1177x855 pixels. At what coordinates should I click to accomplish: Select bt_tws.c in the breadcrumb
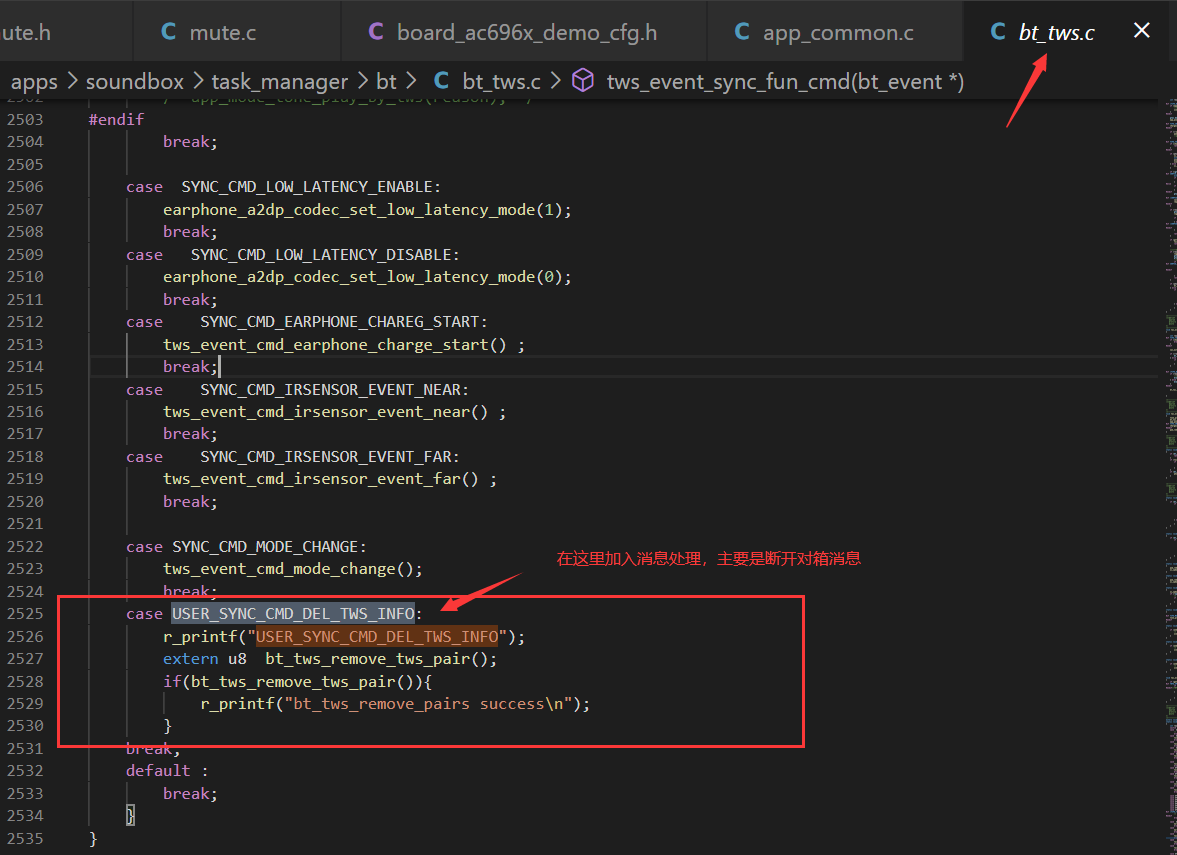pyautogui.click(x=501, y=82)
